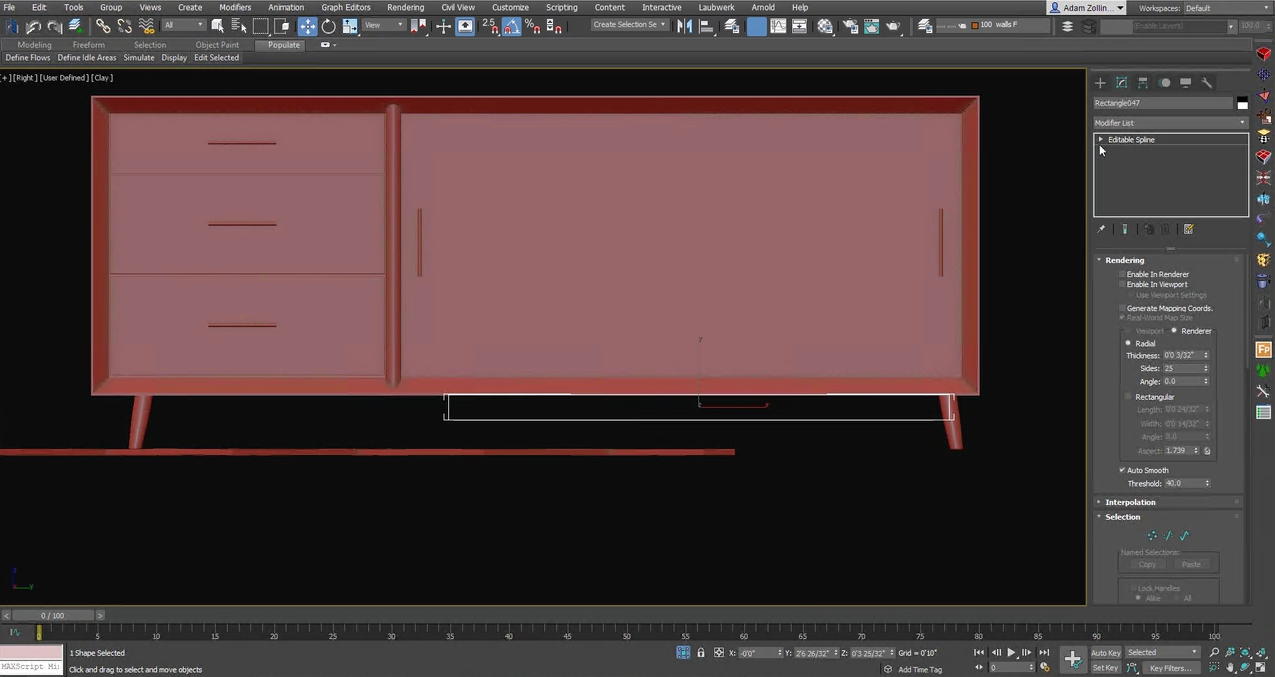Click the object color swatch beside Rectangle047
The image size is (1275, 677).
(1242, 103)
